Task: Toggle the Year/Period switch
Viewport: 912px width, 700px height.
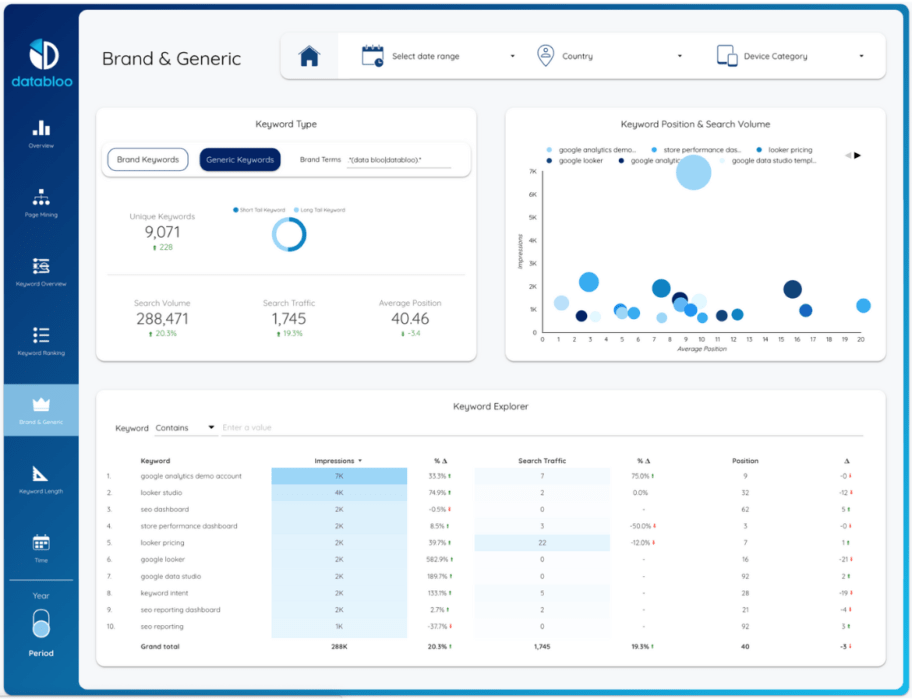Action: [41, 623]
